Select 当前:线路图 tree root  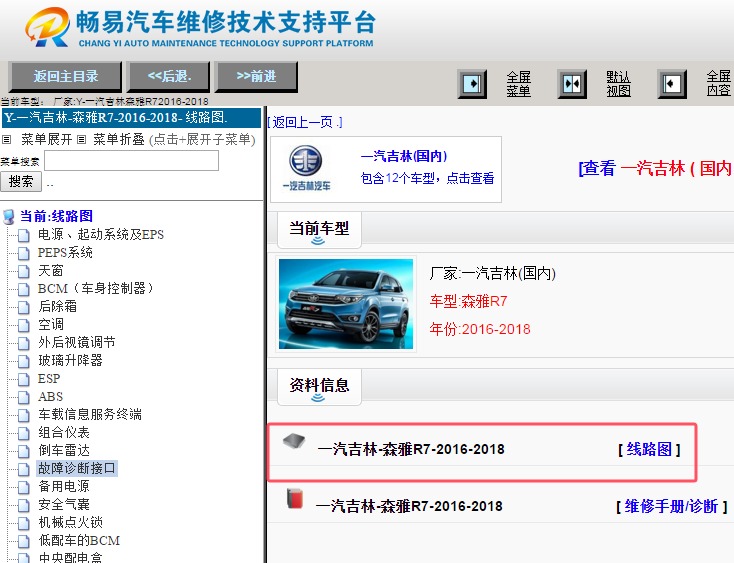[x=56, y=216]
